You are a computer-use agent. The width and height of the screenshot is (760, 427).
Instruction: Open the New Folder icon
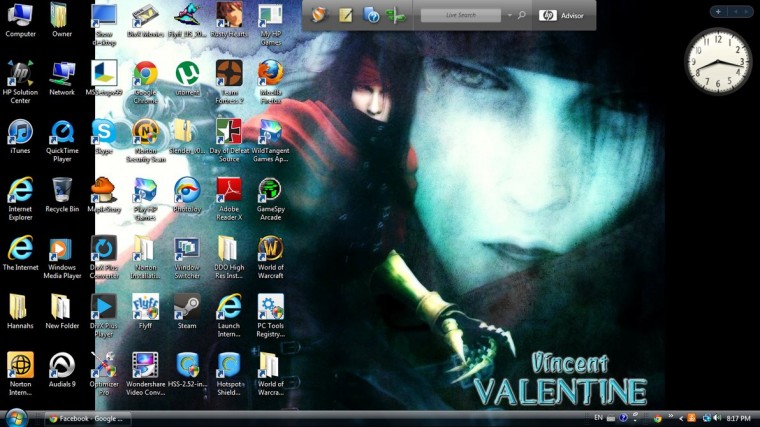click(x=62, y=311)
